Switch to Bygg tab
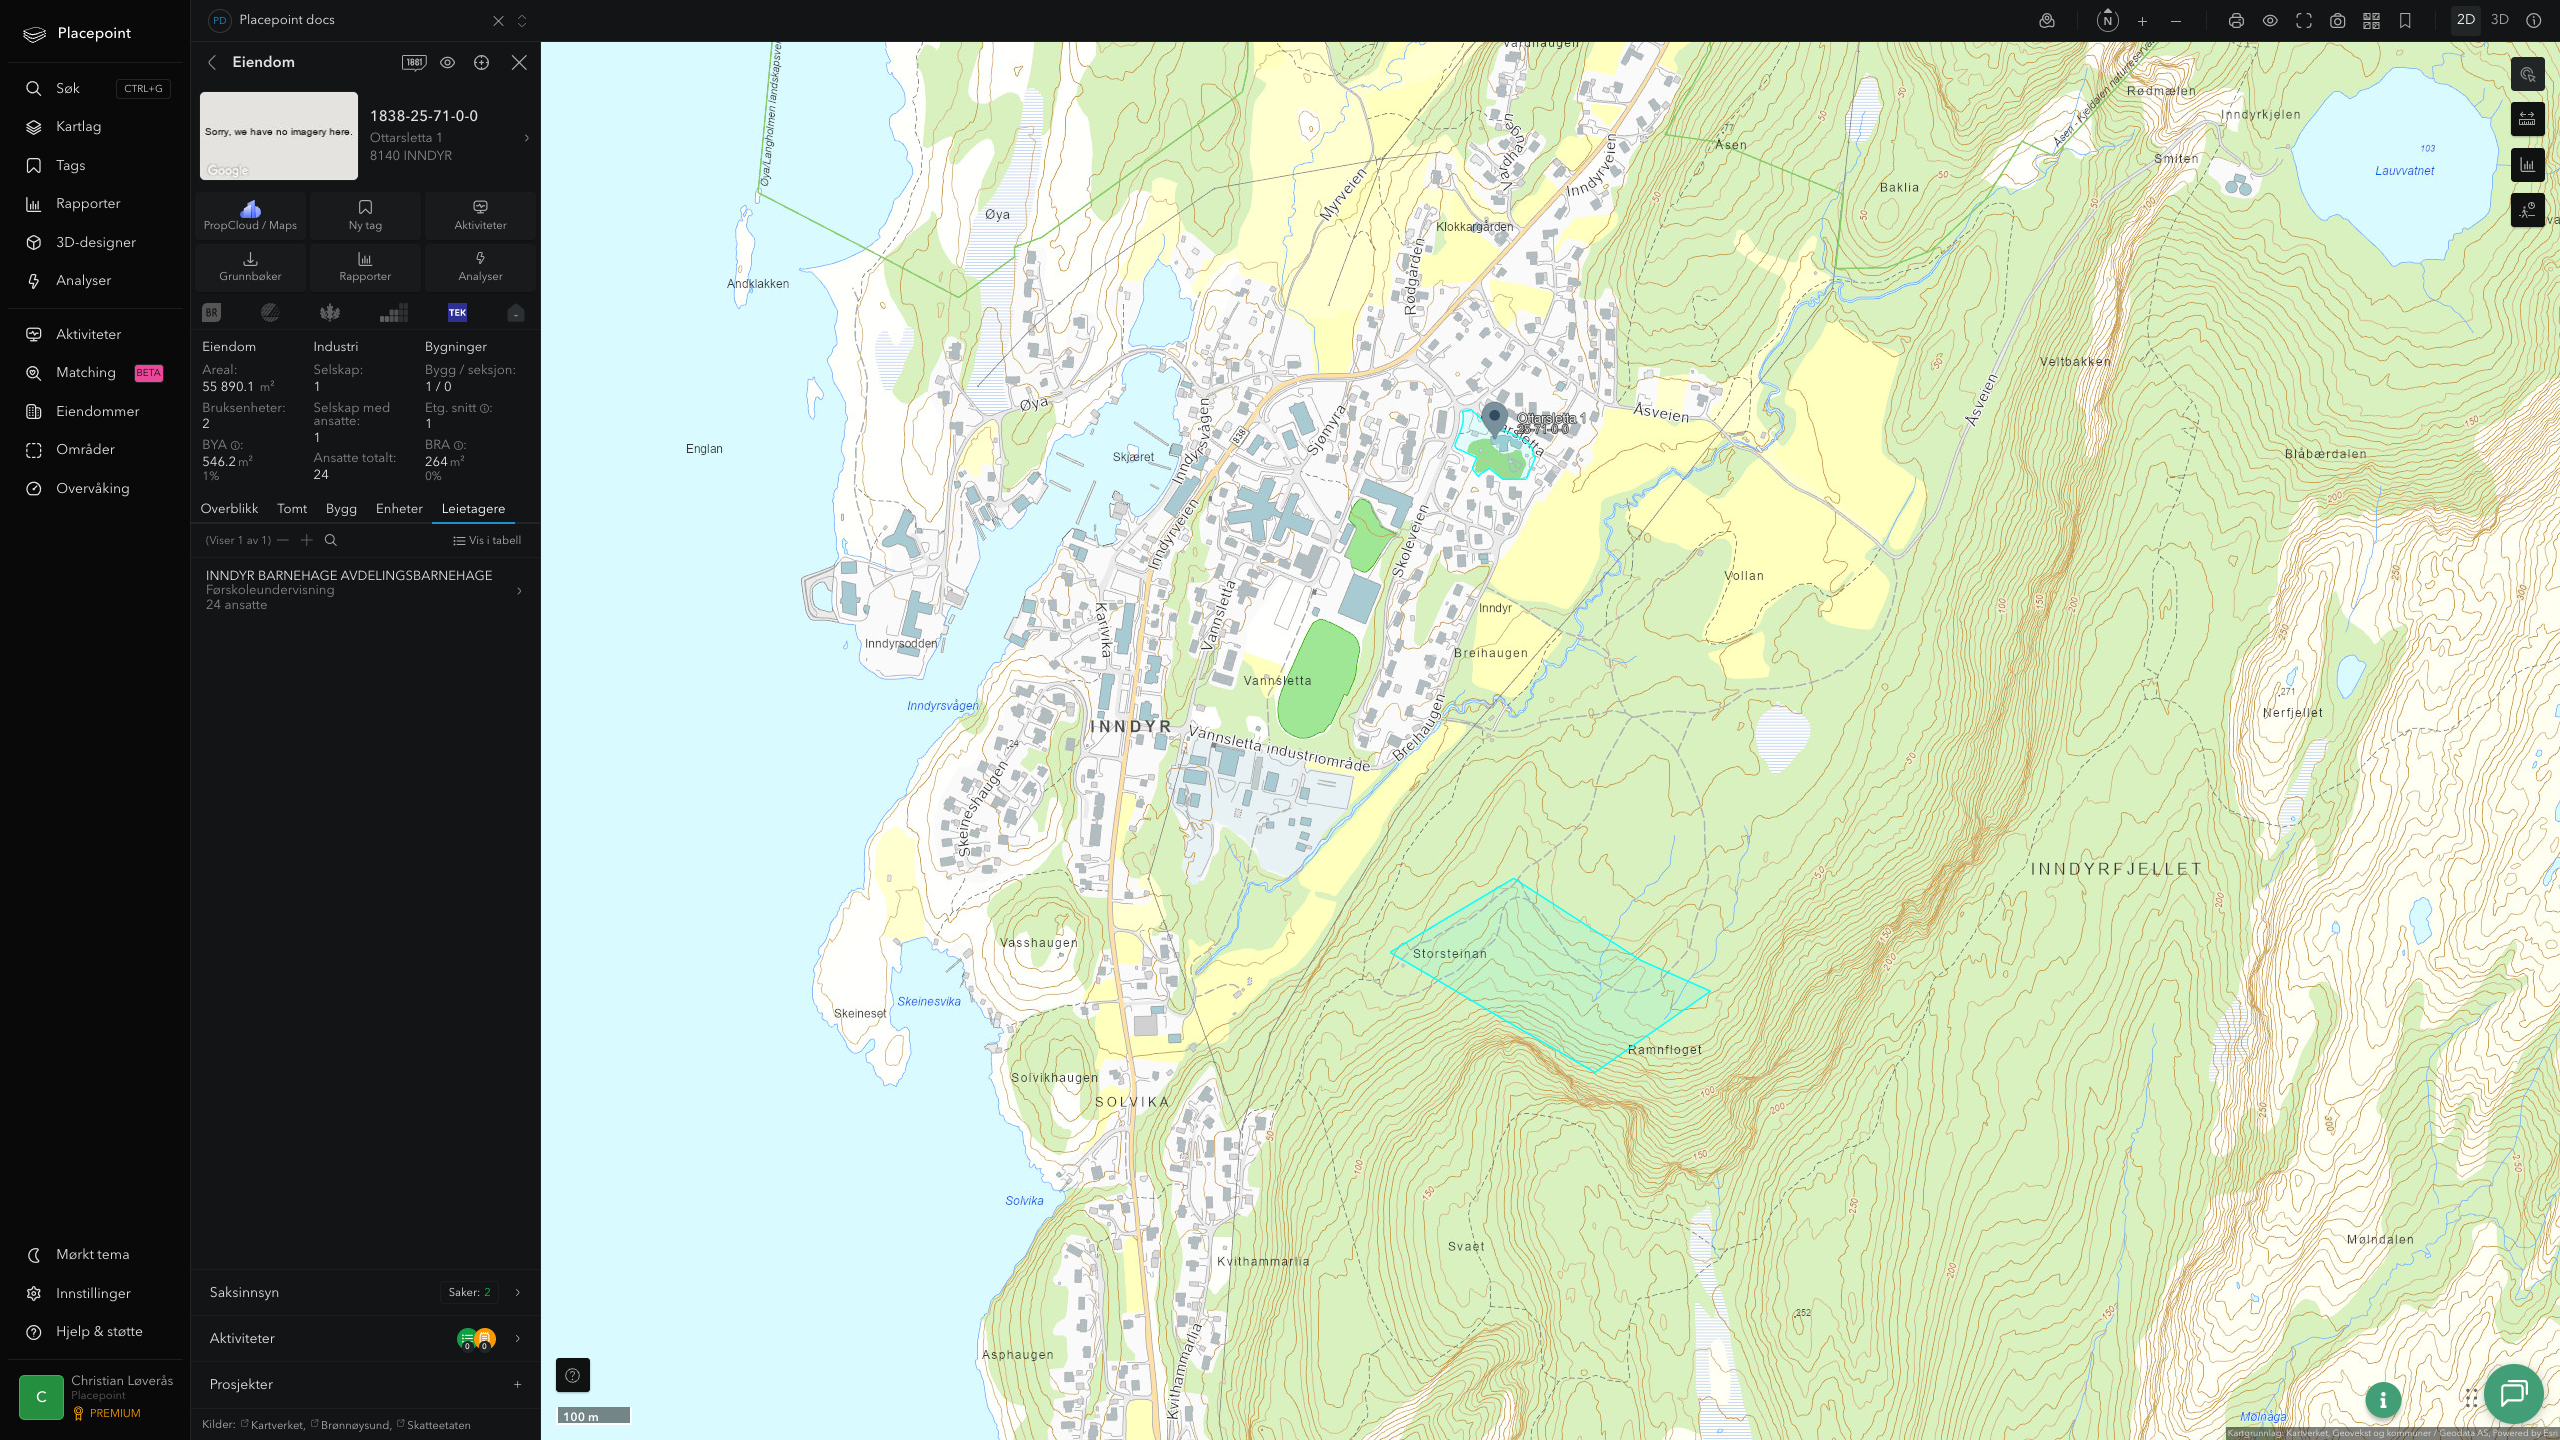 click(x=341, y=509)
